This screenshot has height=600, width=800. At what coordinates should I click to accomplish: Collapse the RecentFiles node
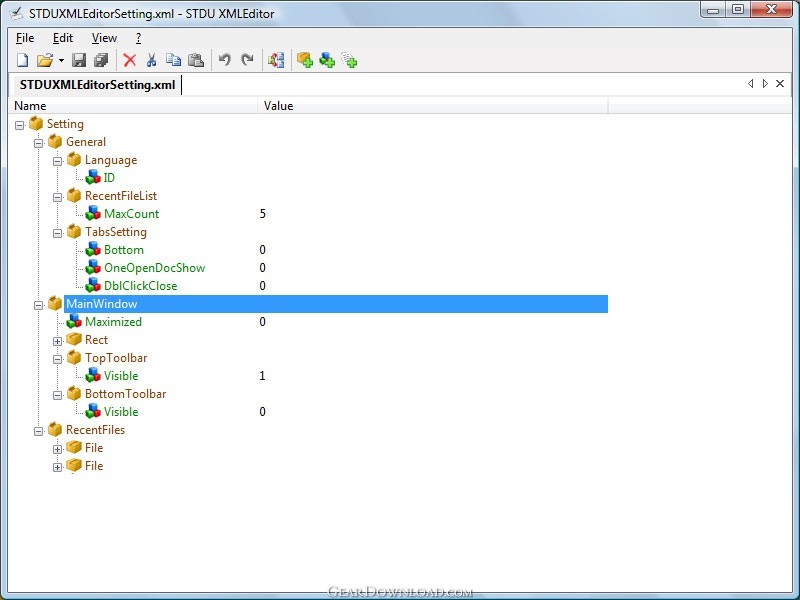(38, 431)
